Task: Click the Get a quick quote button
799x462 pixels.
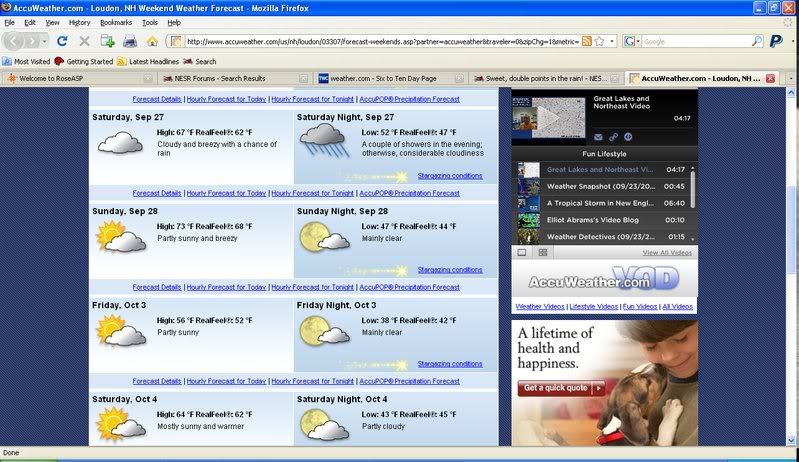Action: point(562,388)
